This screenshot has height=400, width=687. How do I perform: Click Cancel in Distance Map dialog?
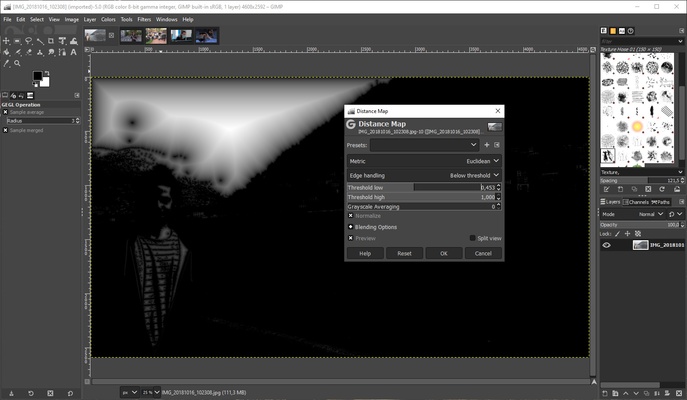coord(483,253)
